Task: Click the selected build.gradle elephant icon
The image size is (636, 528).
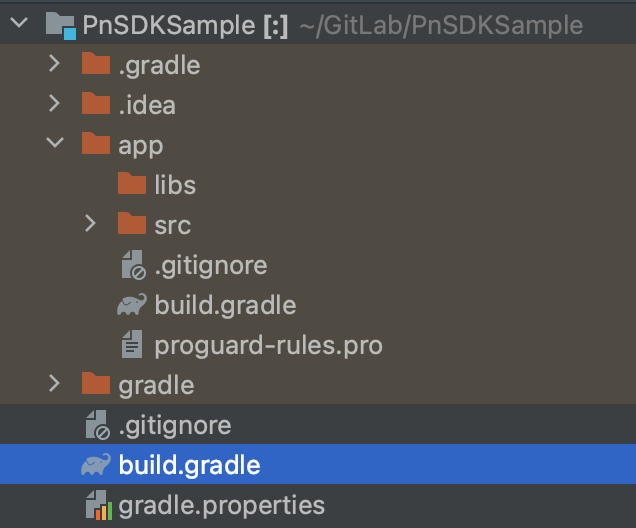Action: pos(96,464)
